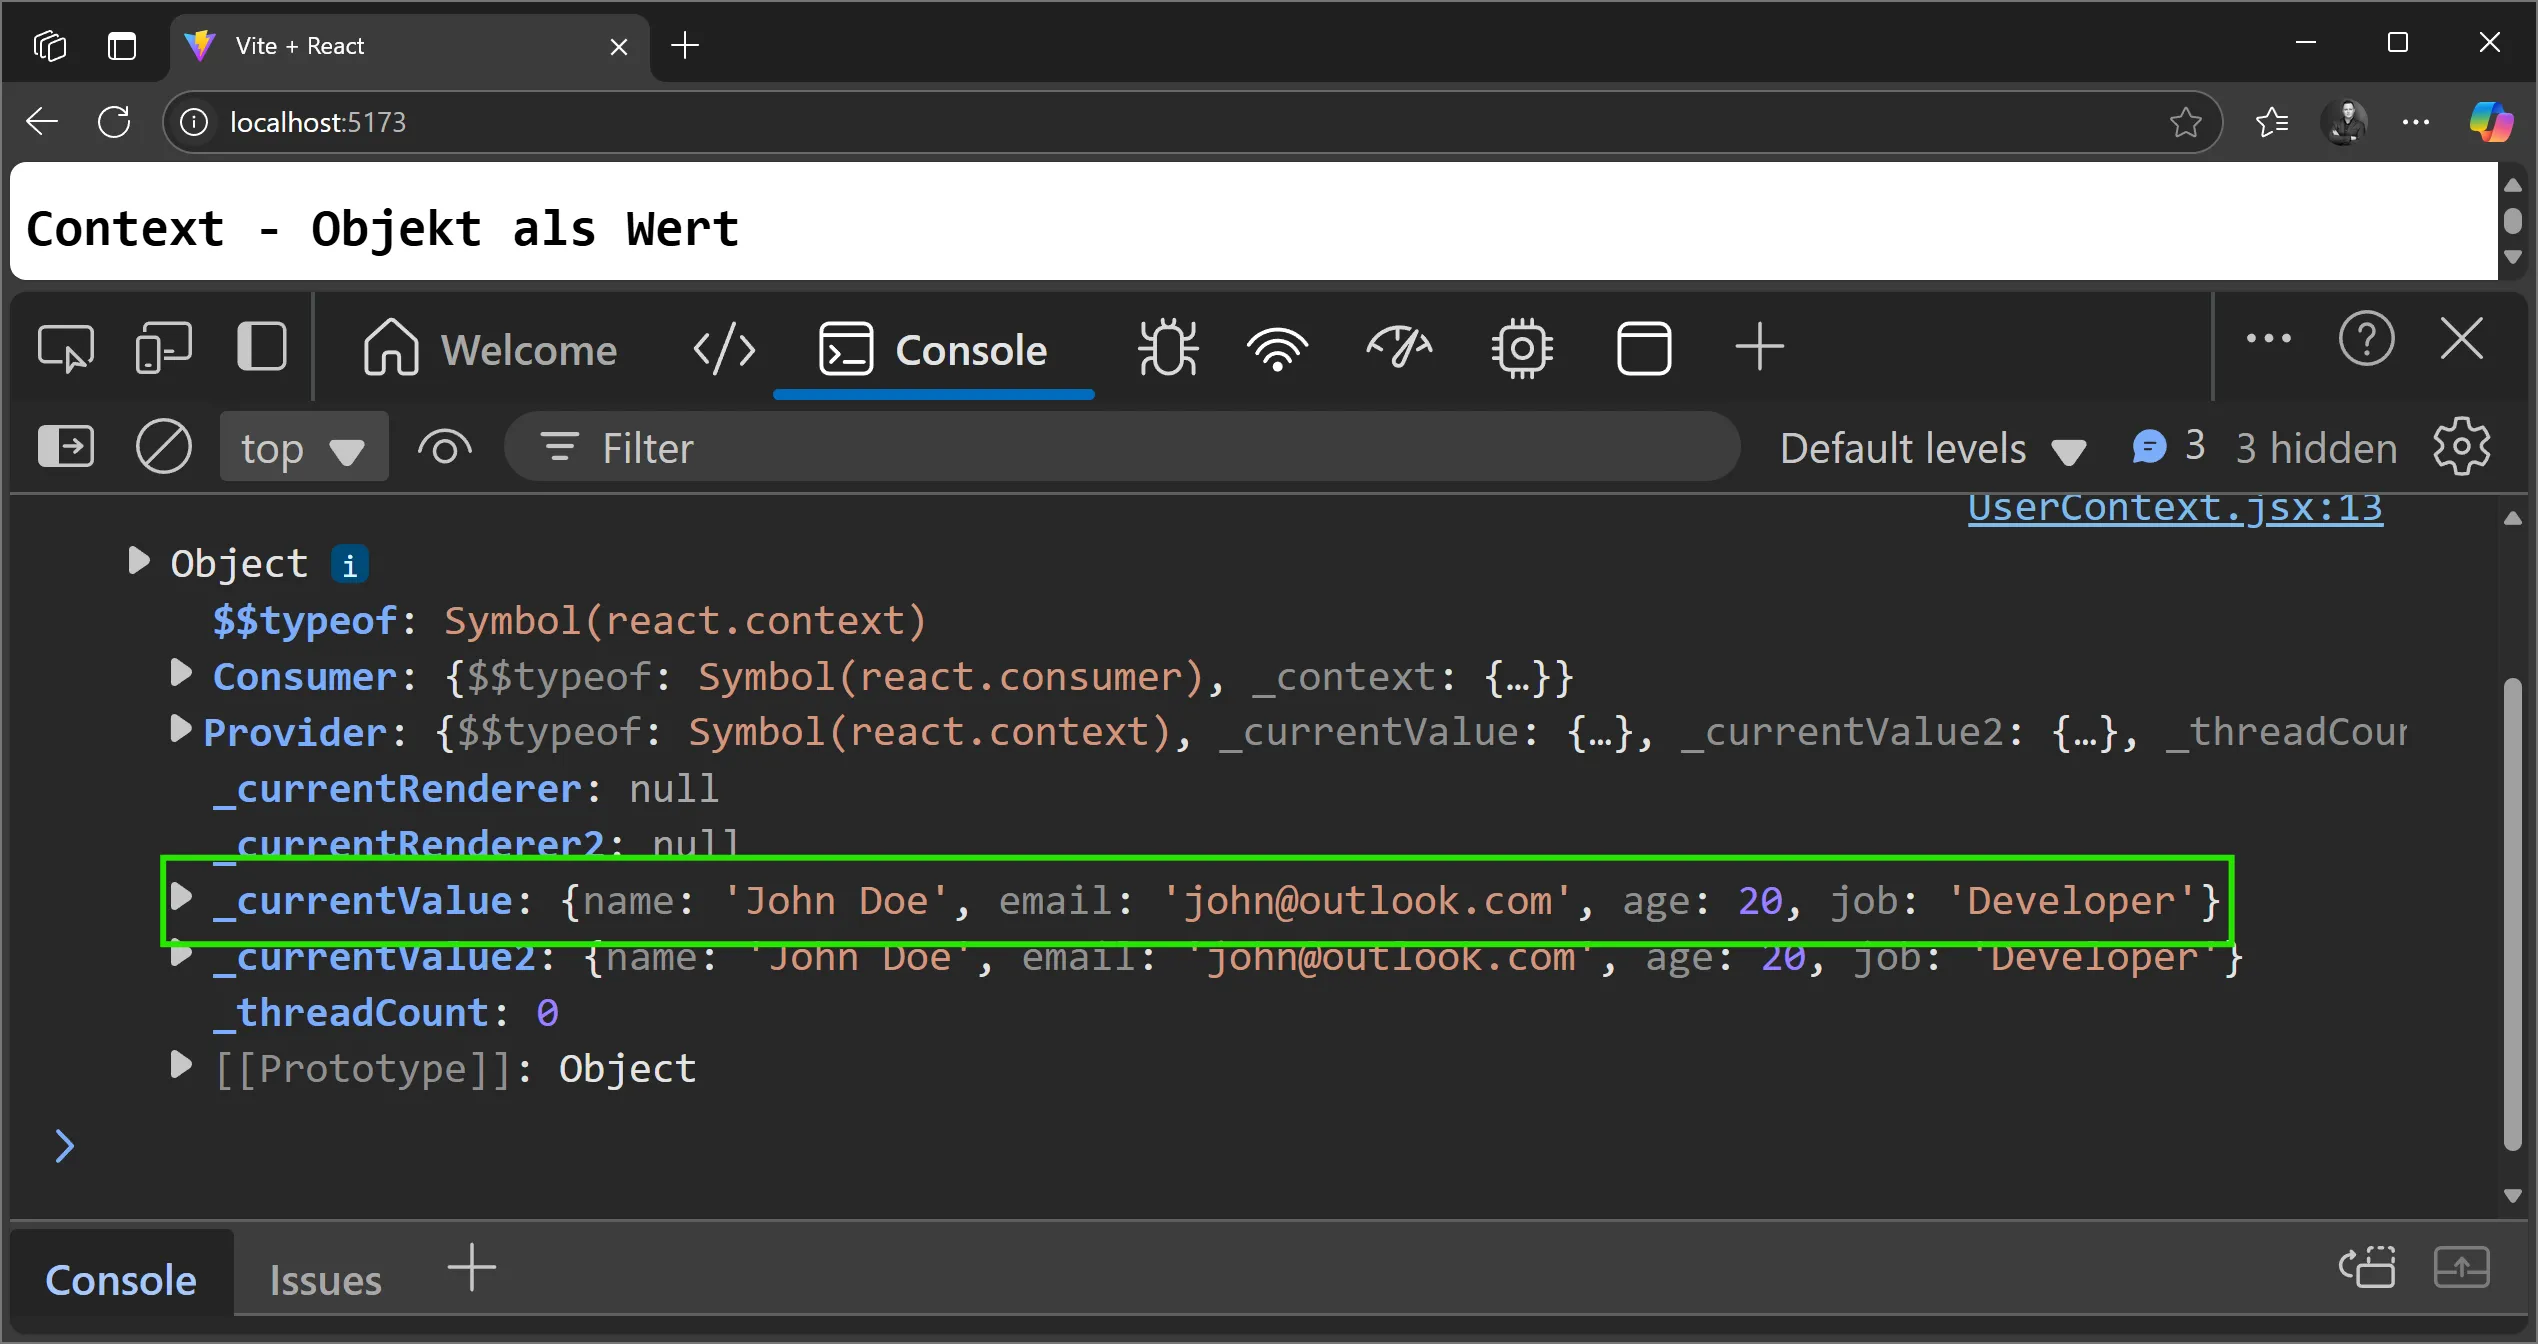
Task: Close the DevTools panel
Action: [x=2461, y=337]
